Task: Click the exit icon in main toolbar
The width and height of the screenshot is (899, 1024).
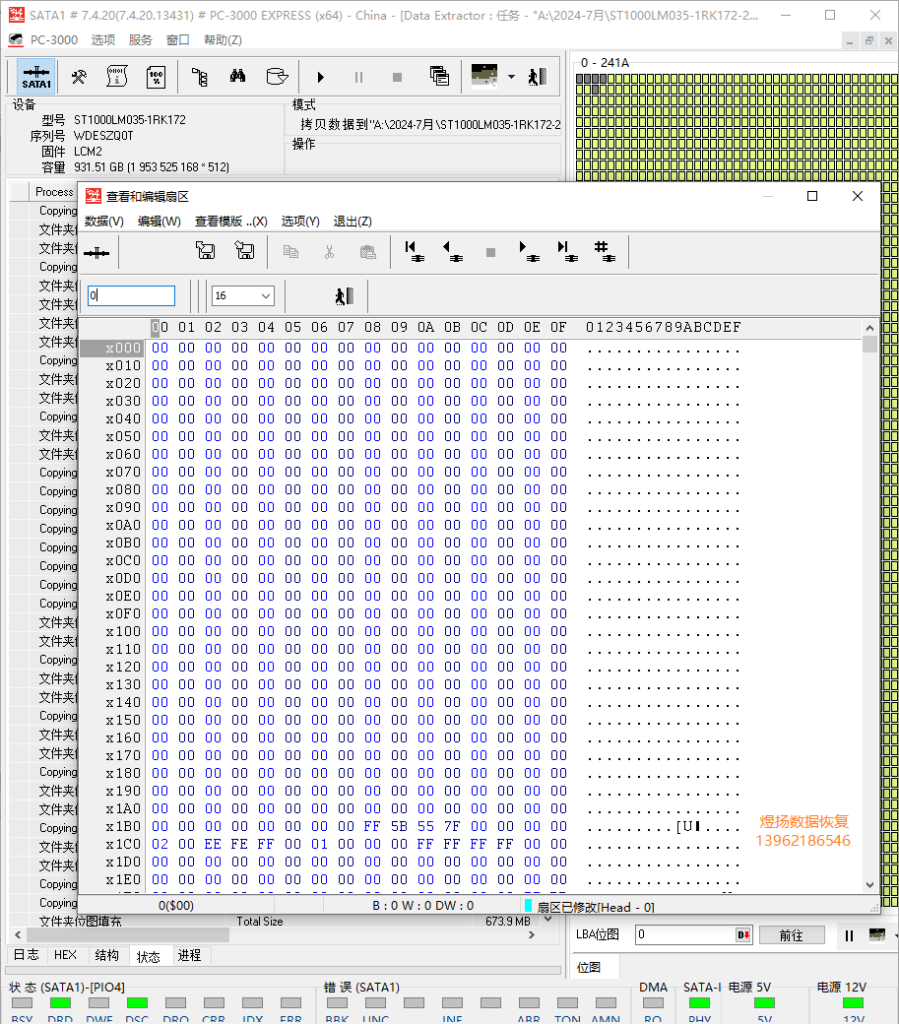Action: tap(537, 77)
